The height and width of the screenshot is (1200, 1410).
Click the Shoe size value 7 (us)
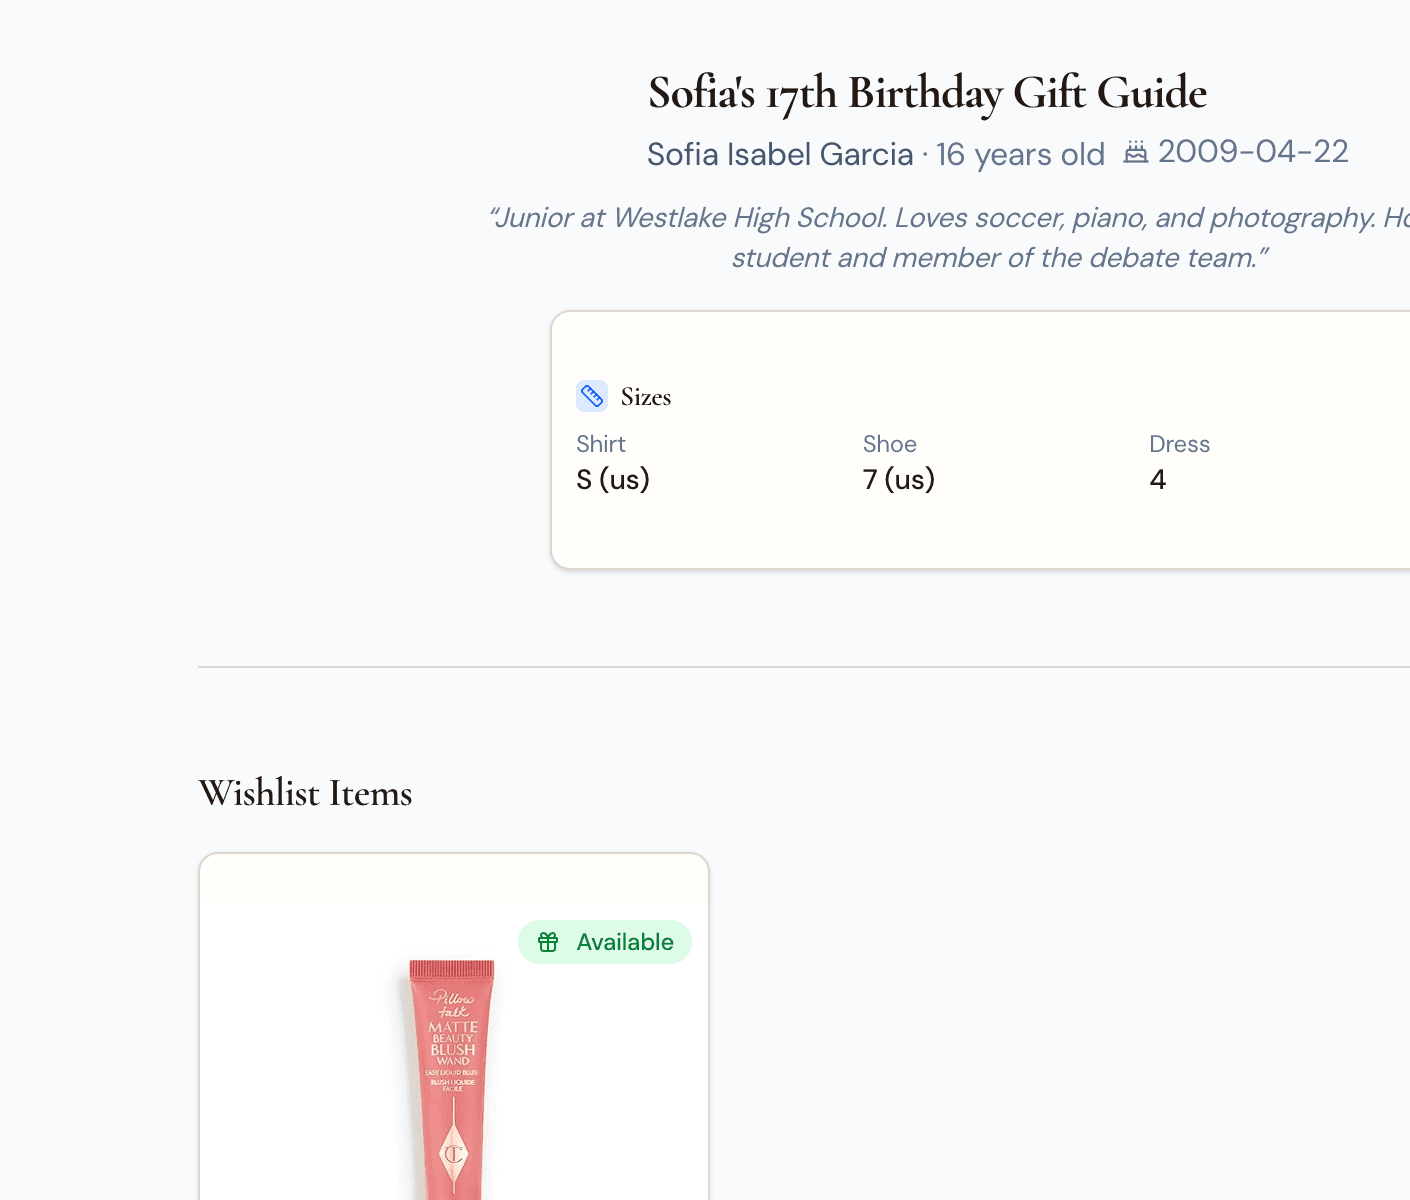coord(898,479)
